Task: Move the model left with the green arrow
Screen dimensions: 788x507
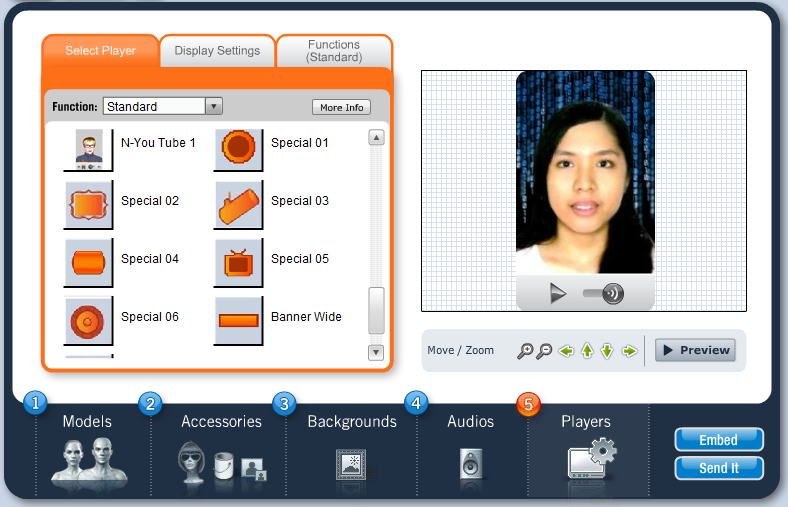Action: tap(566, 351)
